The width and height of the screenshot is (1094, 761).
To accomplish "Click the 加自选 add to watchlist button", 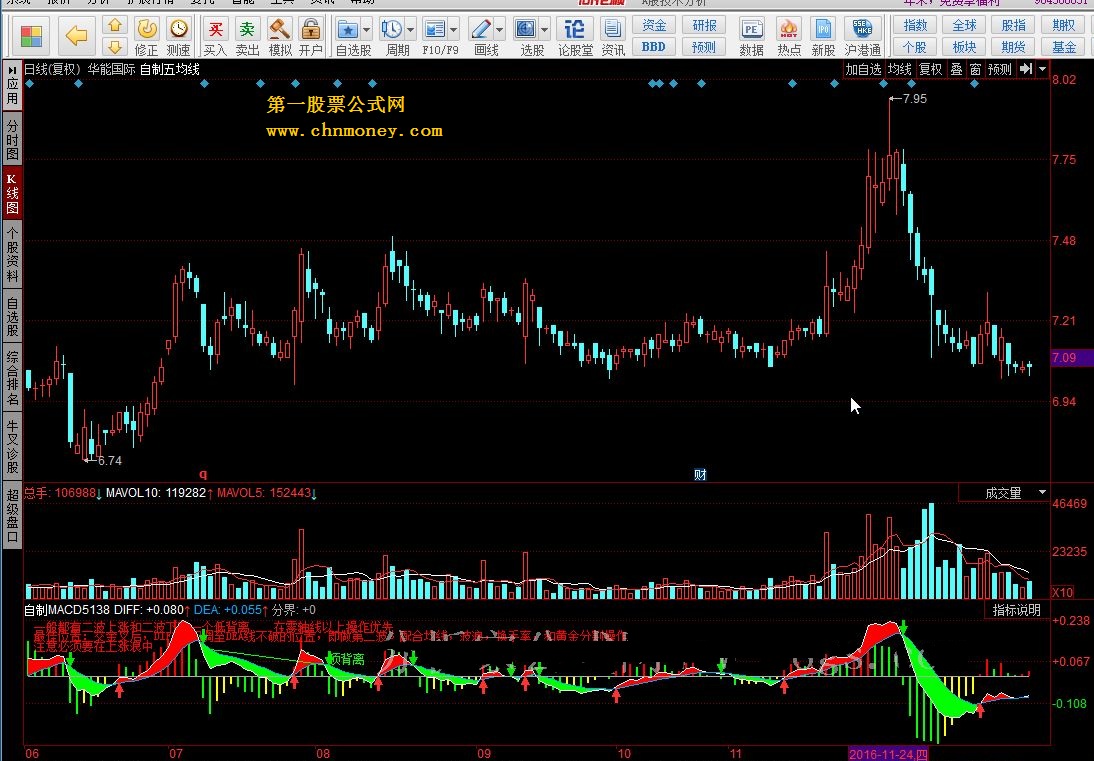I will coord(864,70).
